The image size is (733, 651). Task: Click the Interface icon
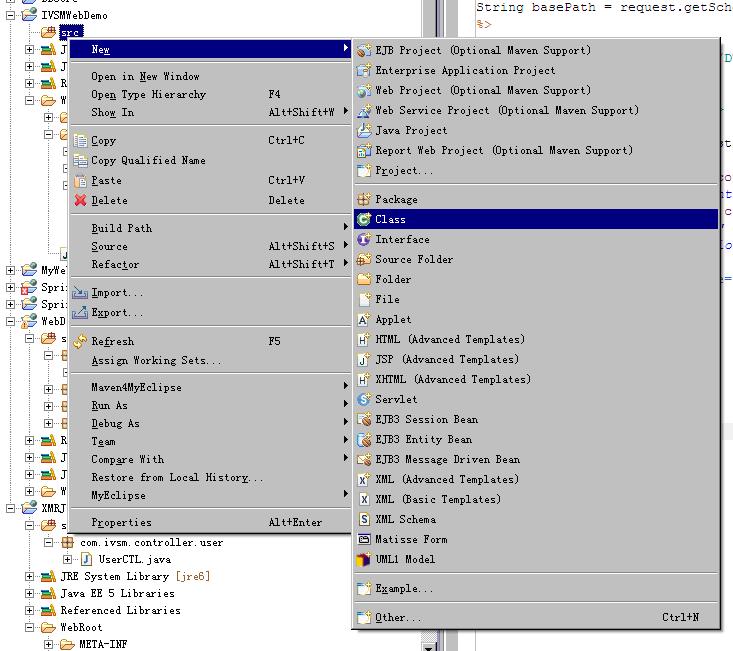[364, 239]
